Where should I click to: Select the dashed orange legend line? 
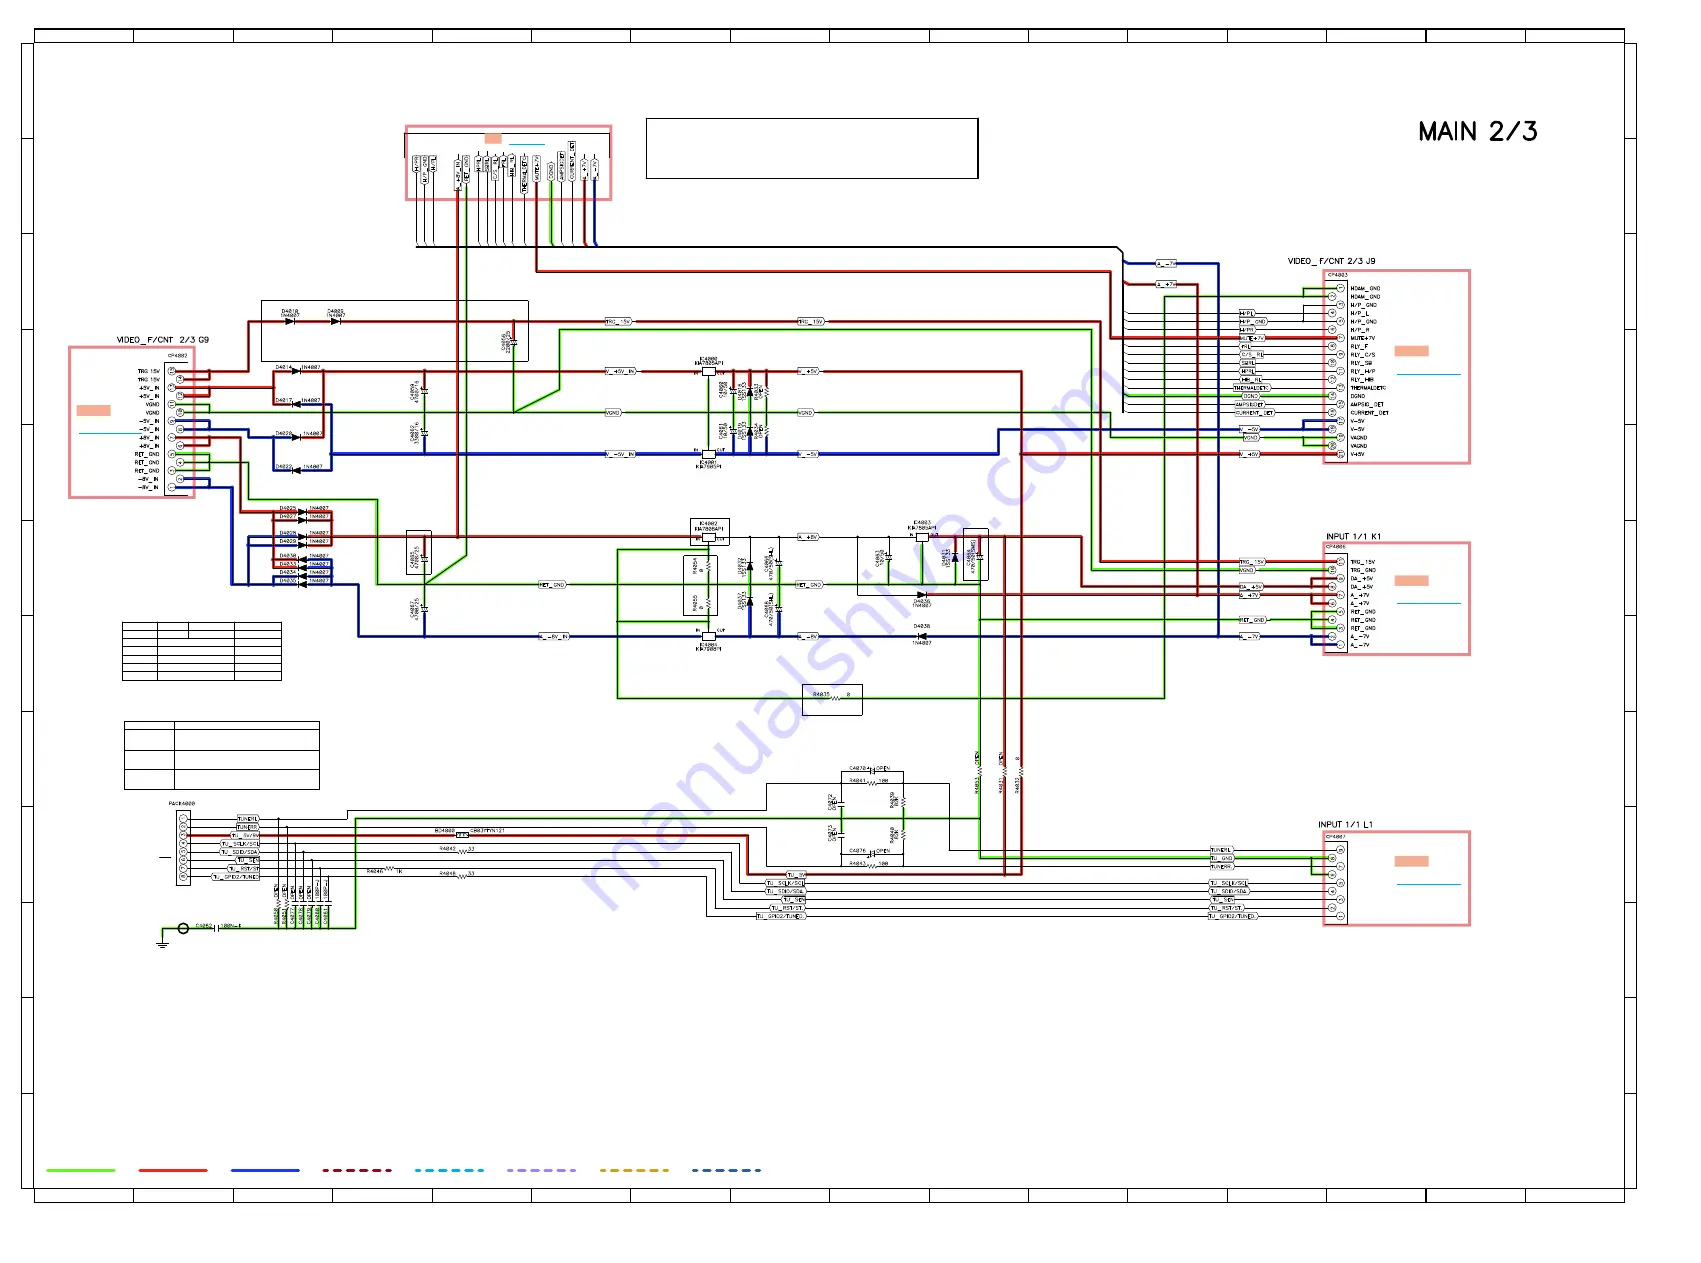point(634,1170)
